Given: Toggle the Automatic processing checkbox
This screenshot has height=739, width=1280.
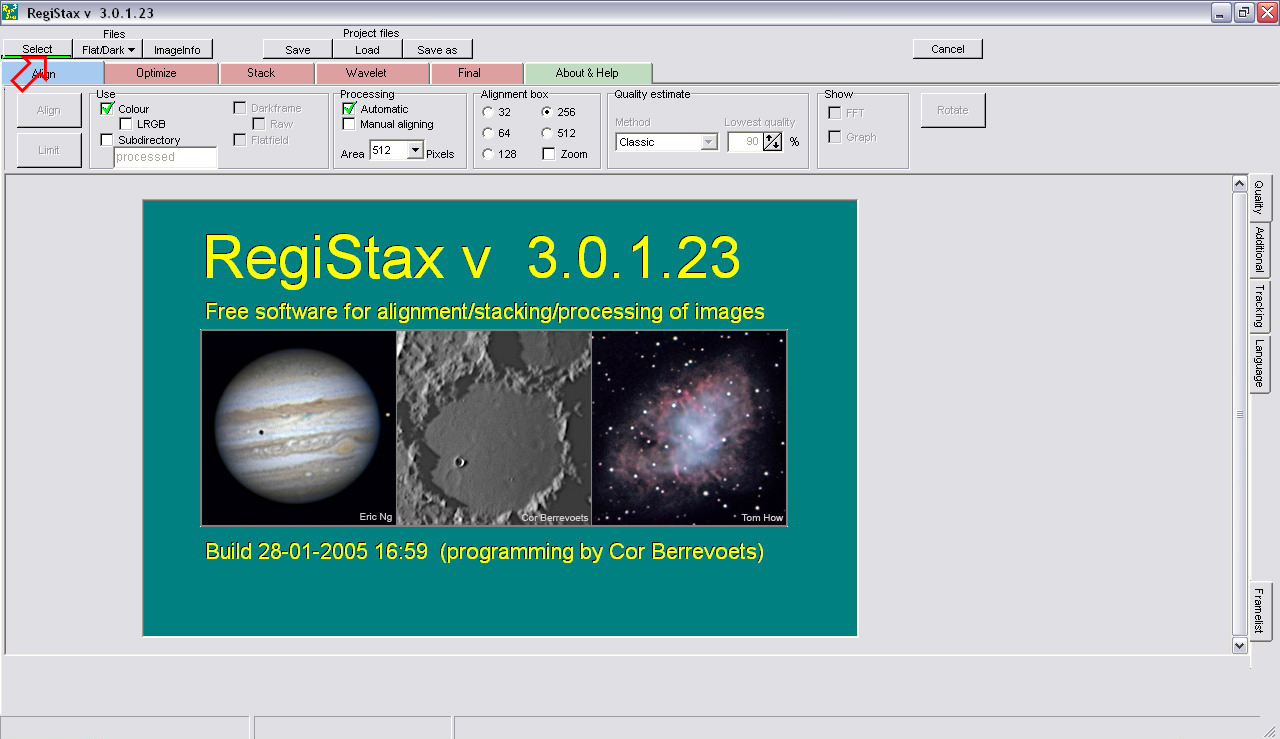Looking at the screenshot, I should click(x=349, y=109).
